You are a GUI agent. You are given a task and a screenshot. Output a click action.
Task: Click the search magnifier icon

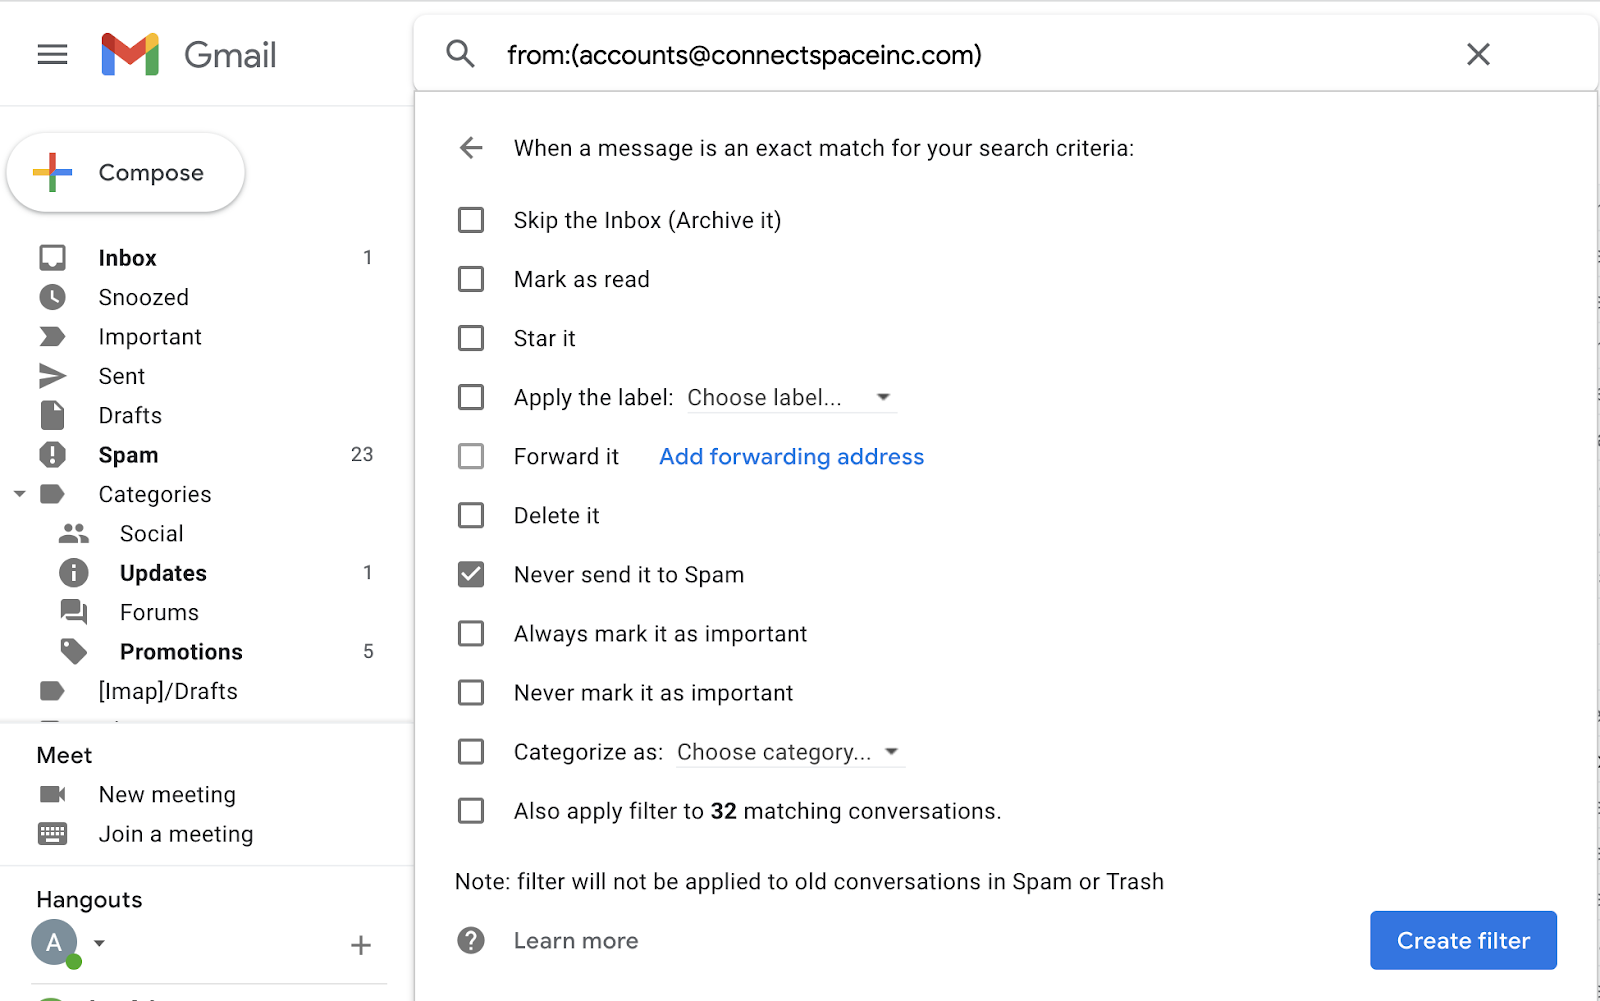pyautogui.click(x=460, y=54)
